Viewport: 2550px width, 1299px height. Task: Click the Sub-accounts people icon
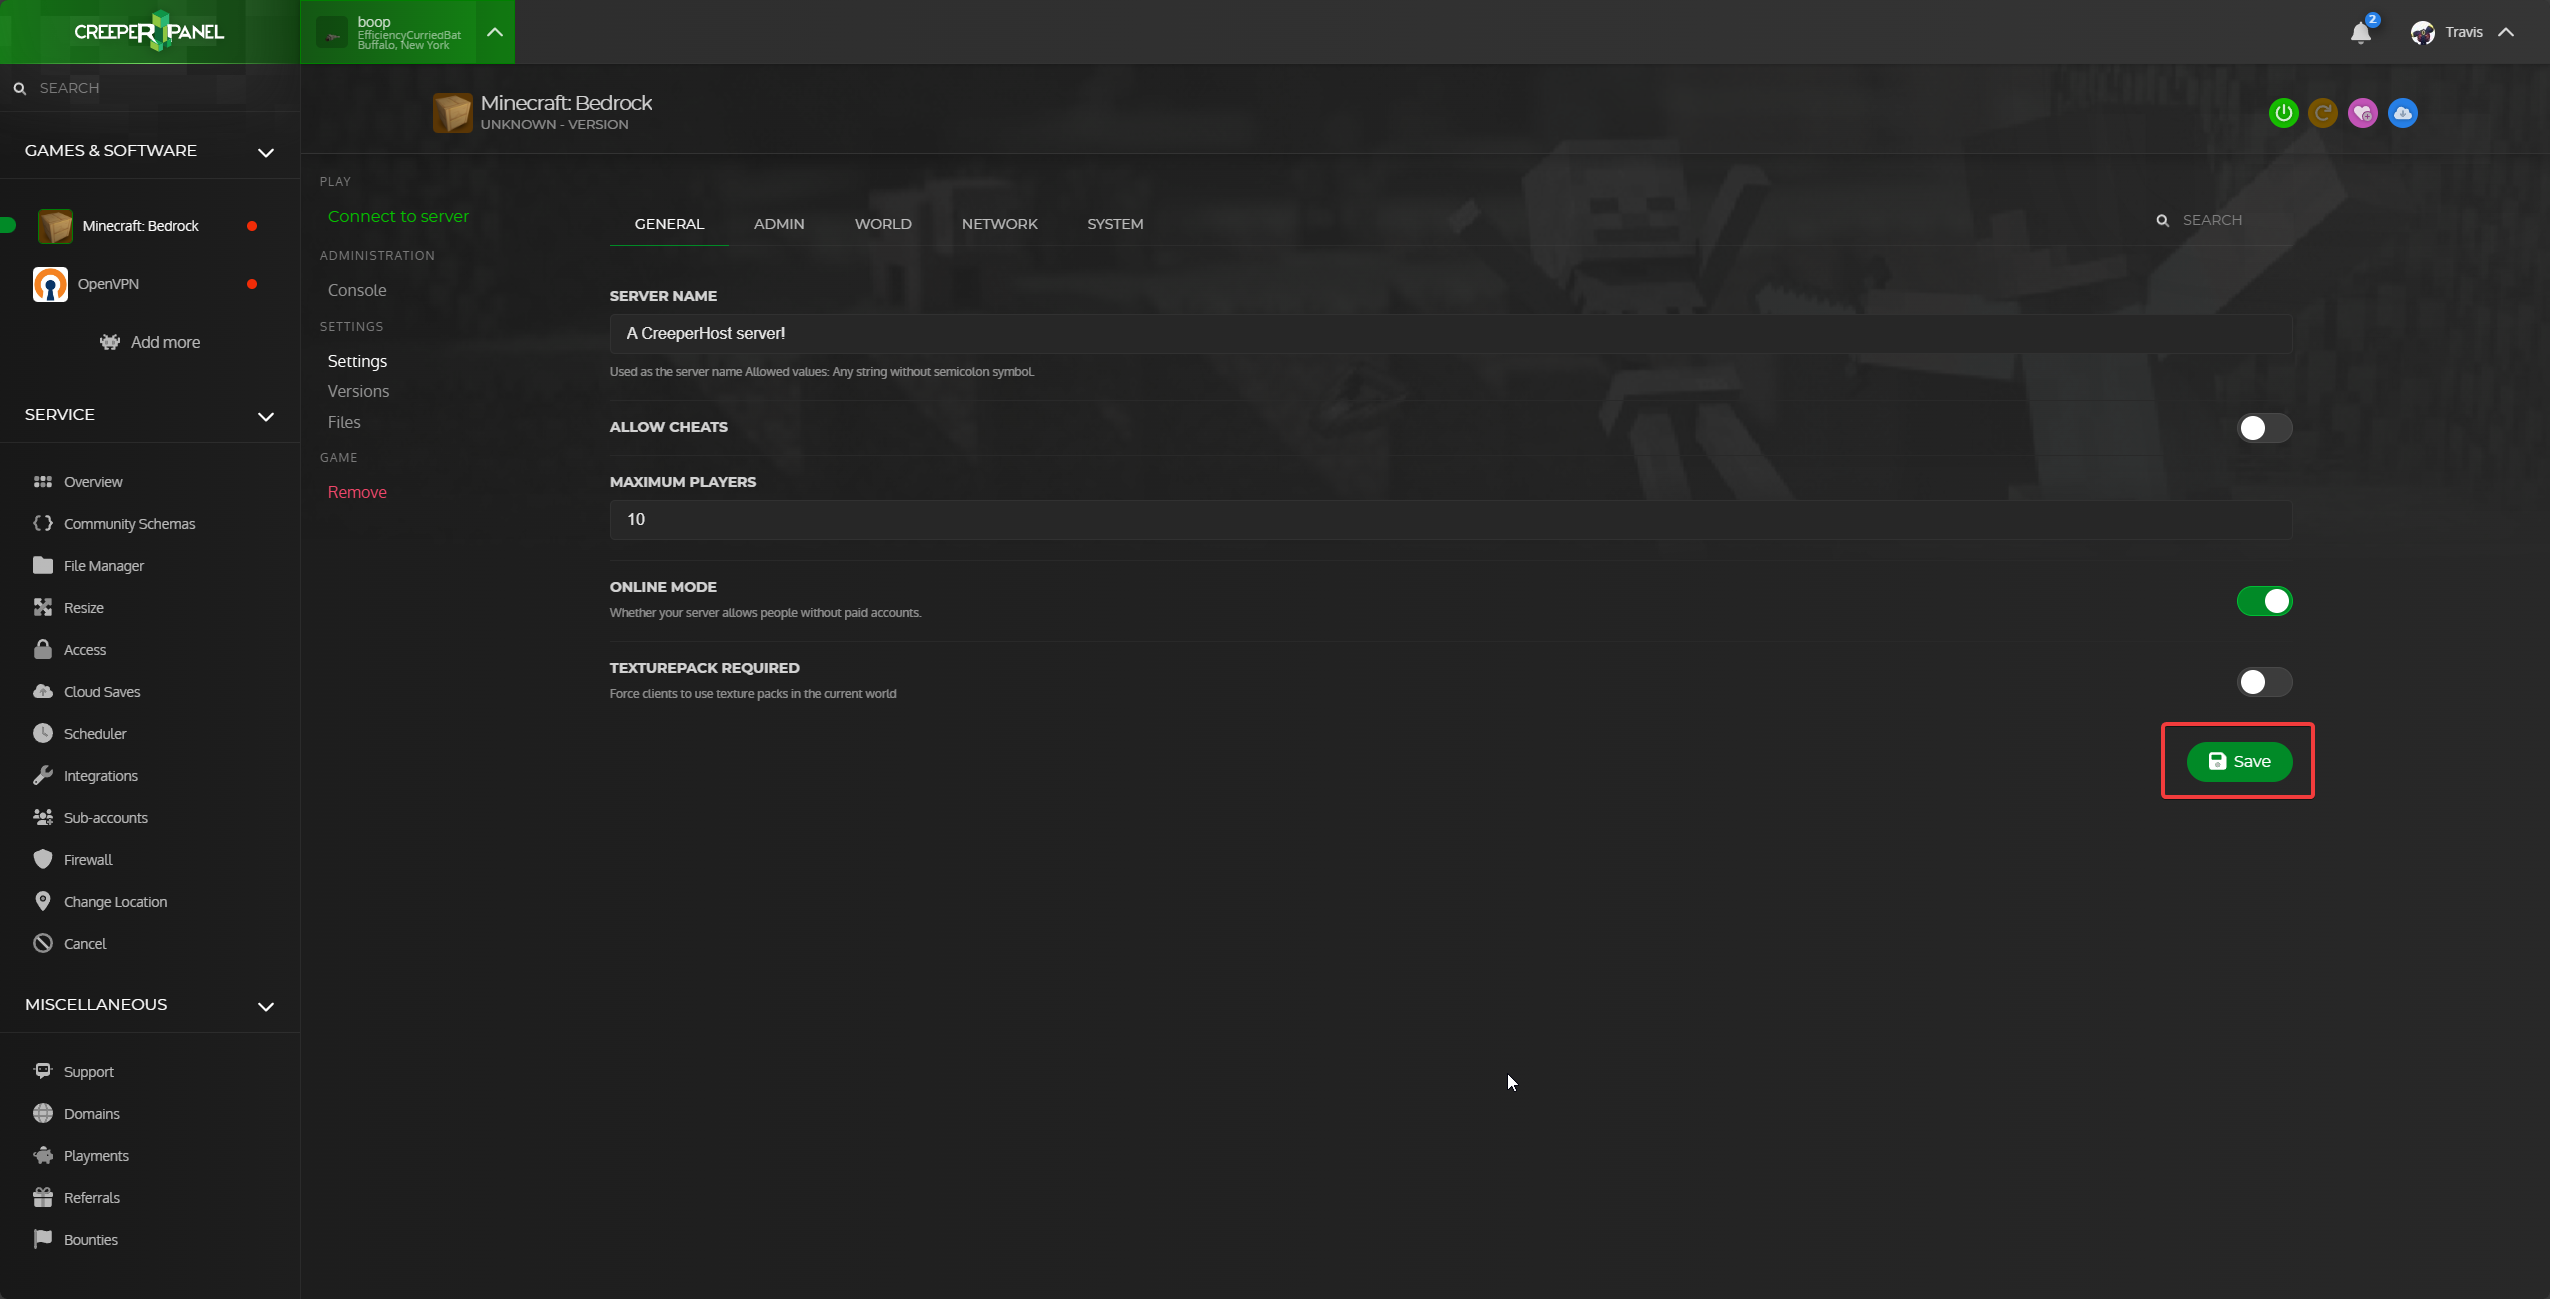coord(43,818)
